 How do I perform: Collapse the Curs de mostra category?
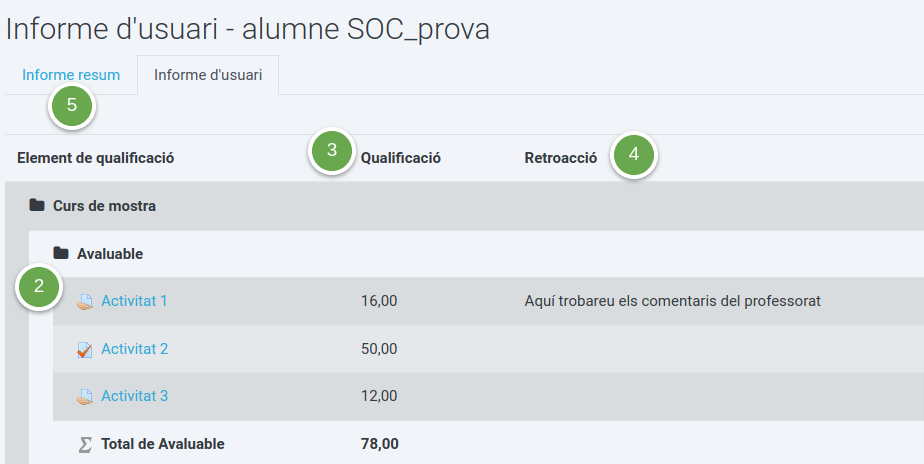click(x=104, y=206)
